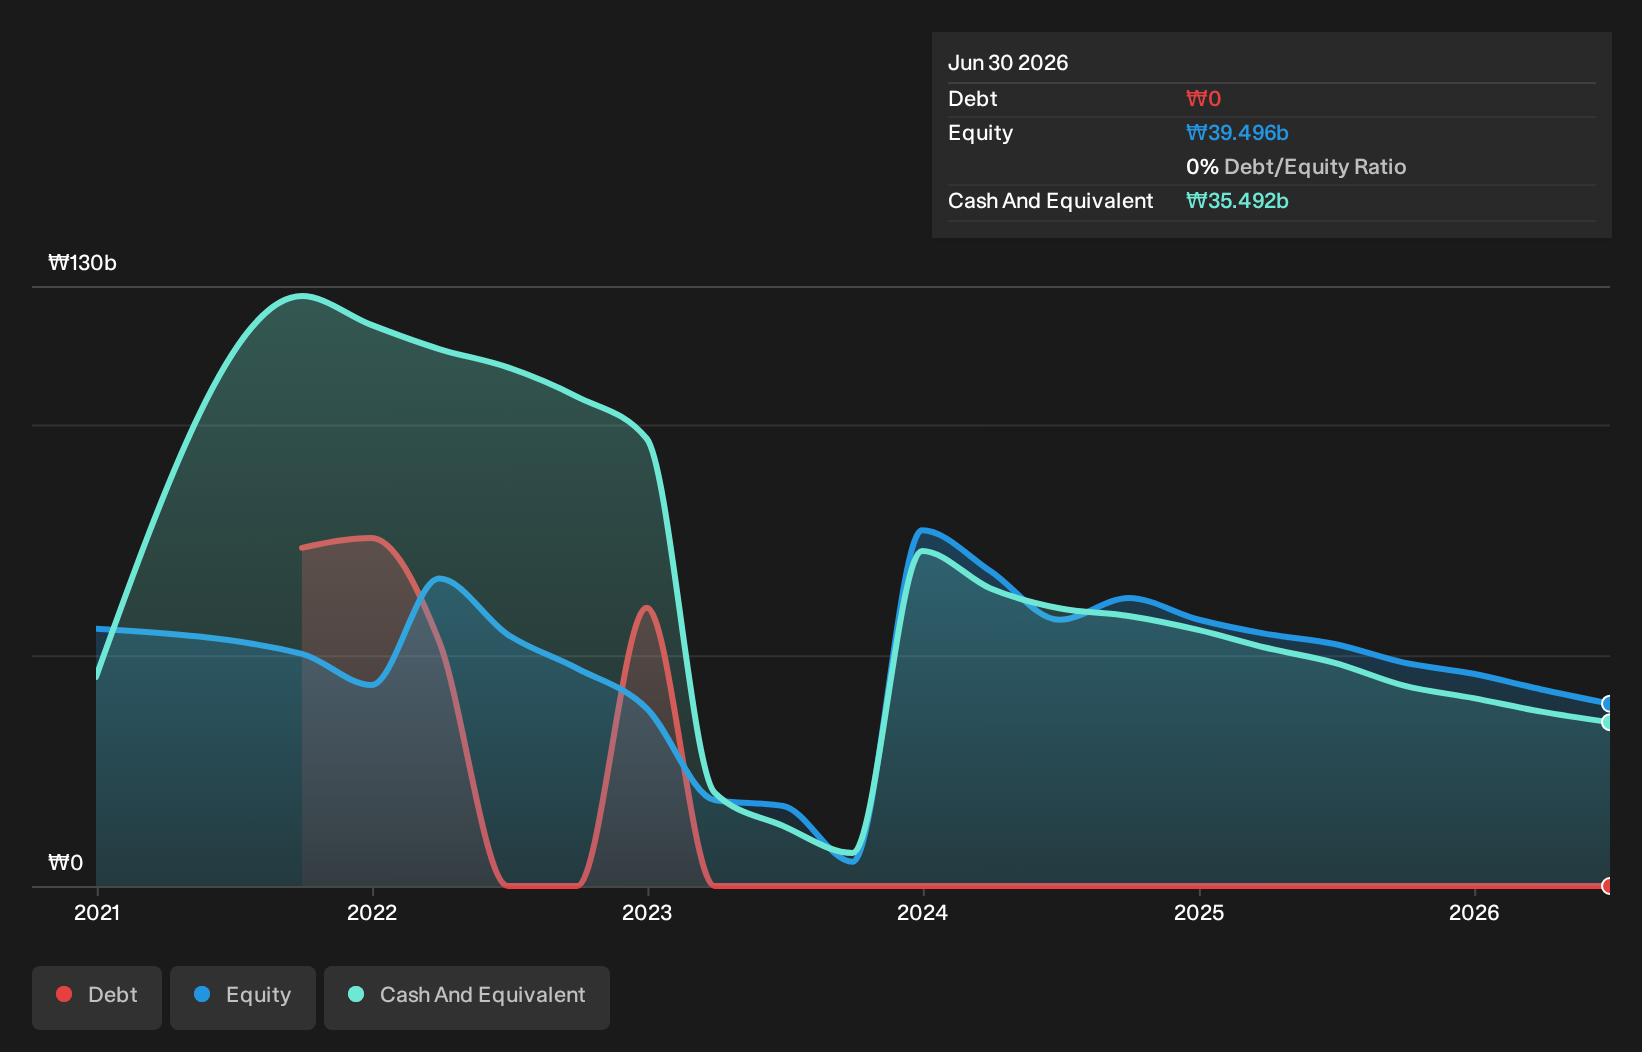Select the Cash And Equivalent endpoint marker
The height and width of the screenshot is (1052, 1642).
pyautogui.click(x=1608, y=722)
